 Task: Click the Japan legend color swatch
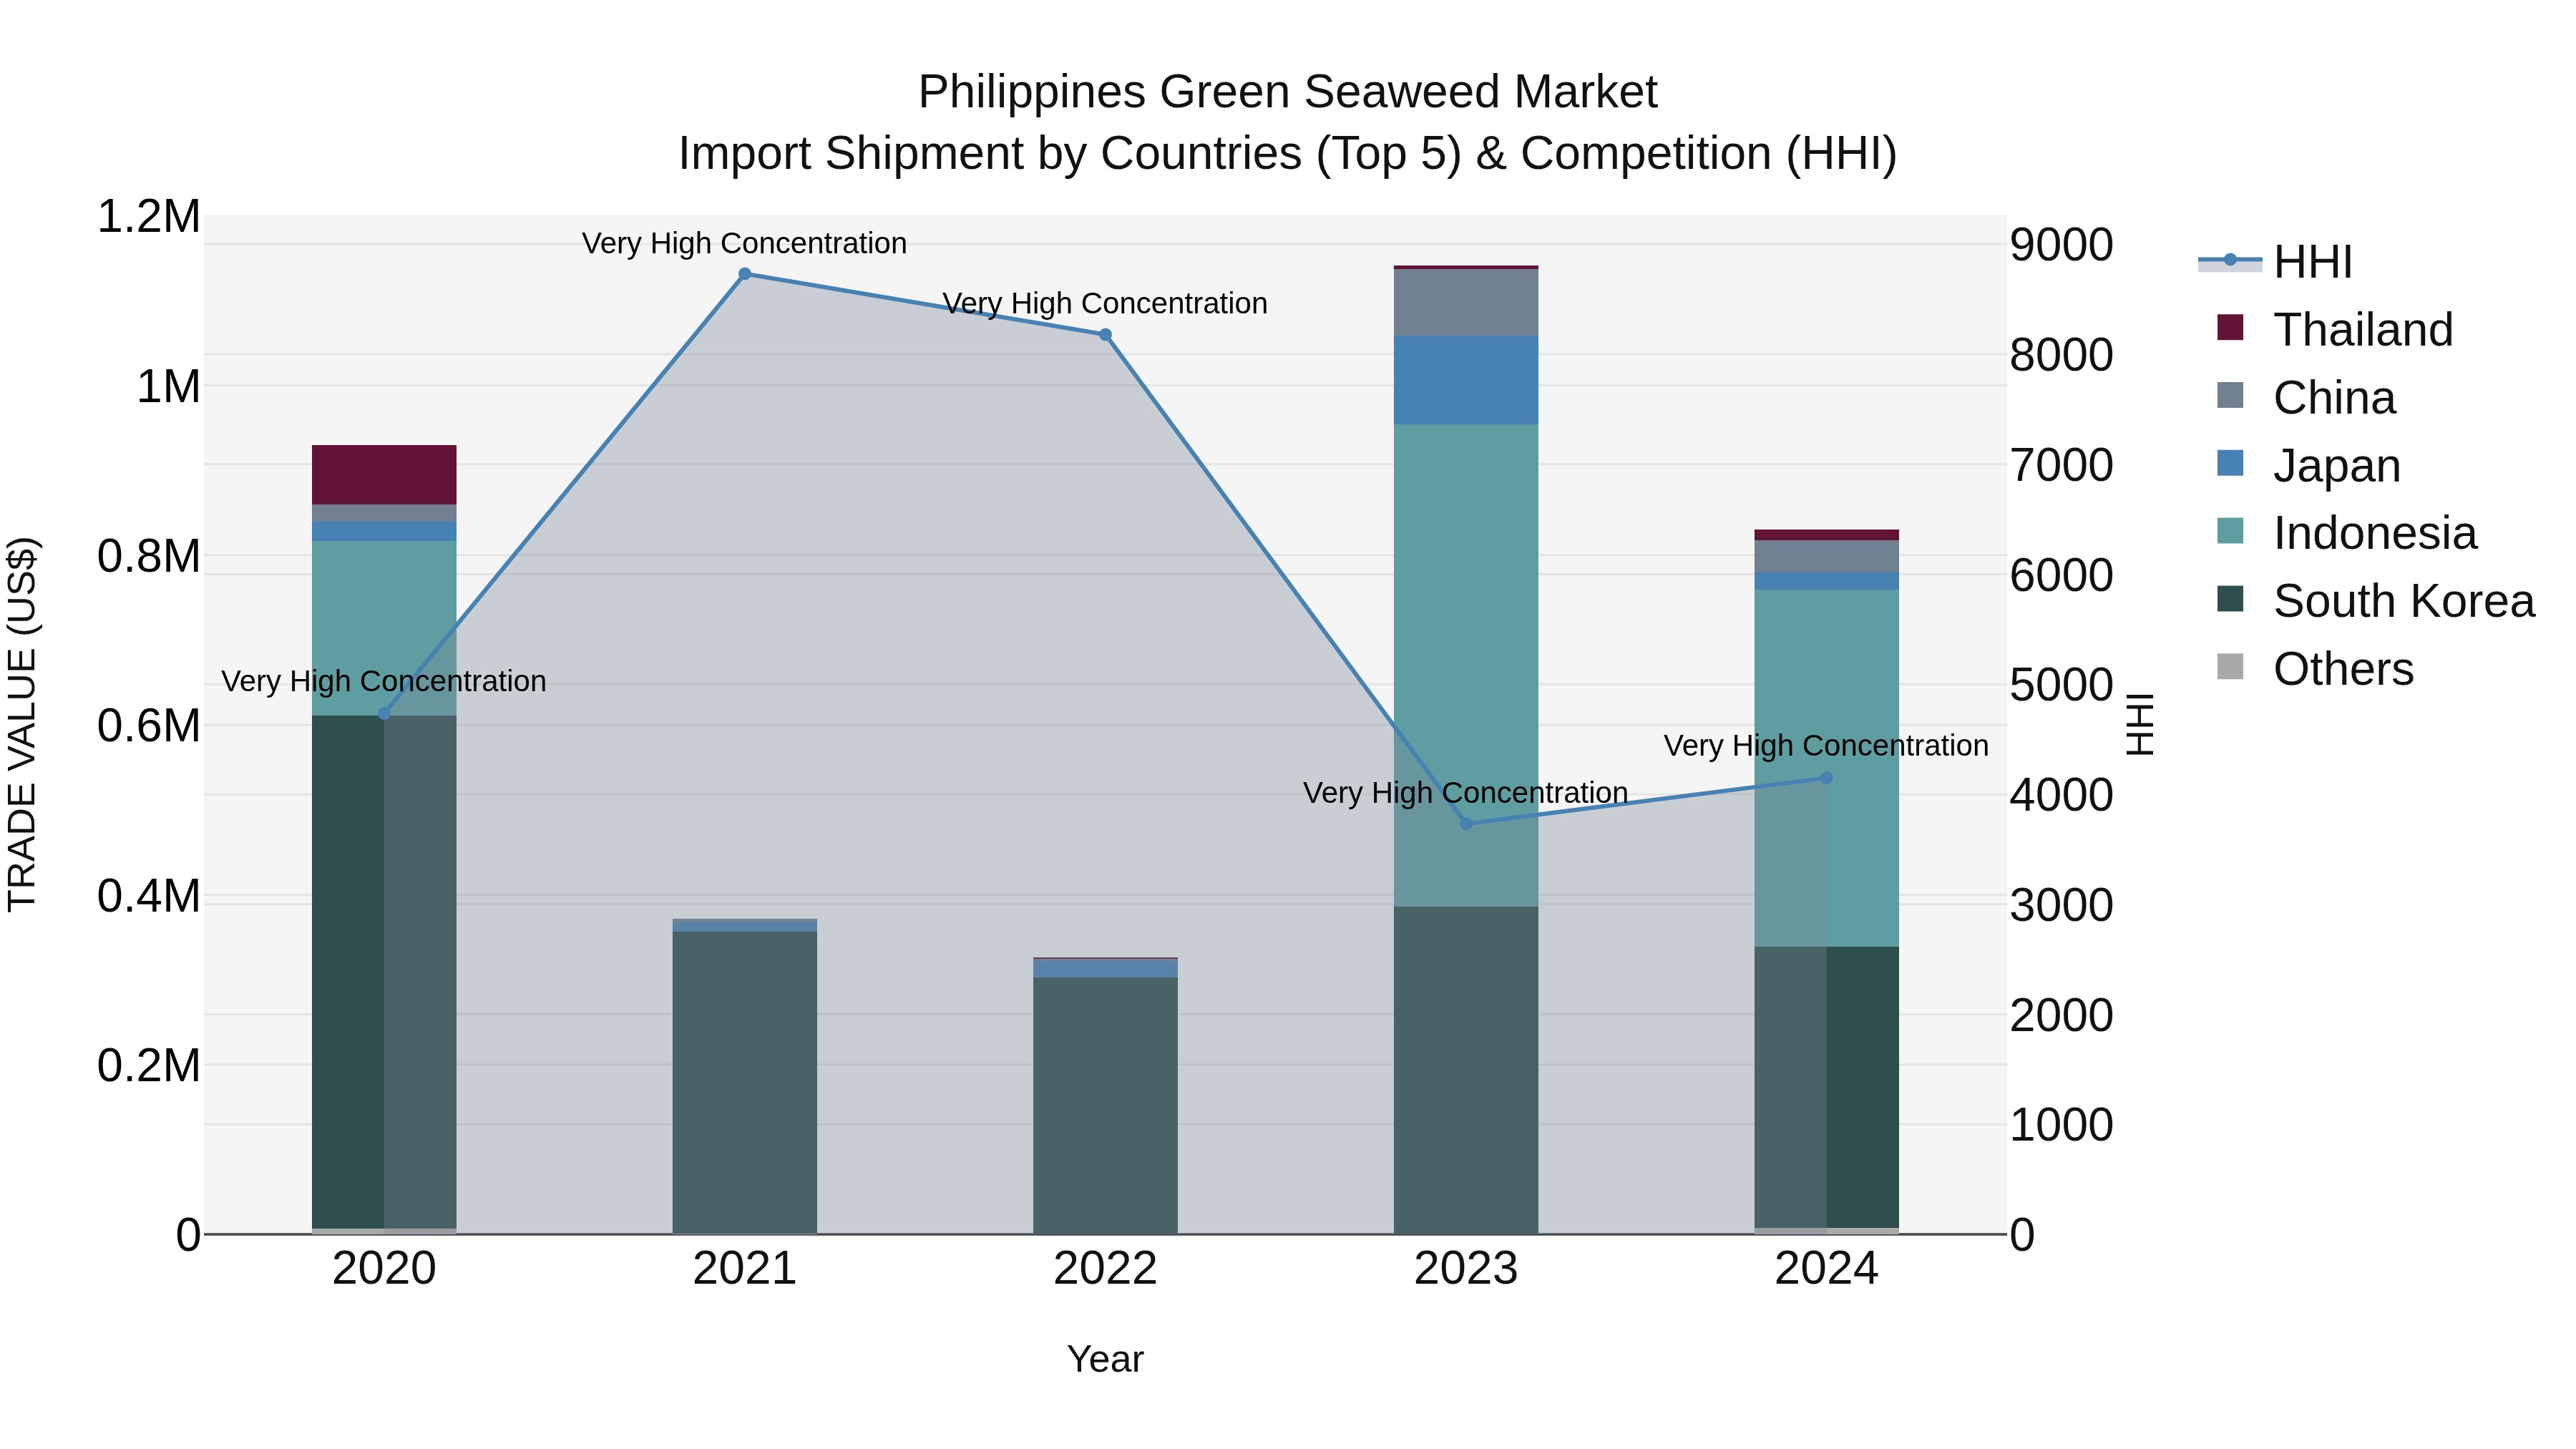click(x=2230, y=463)
